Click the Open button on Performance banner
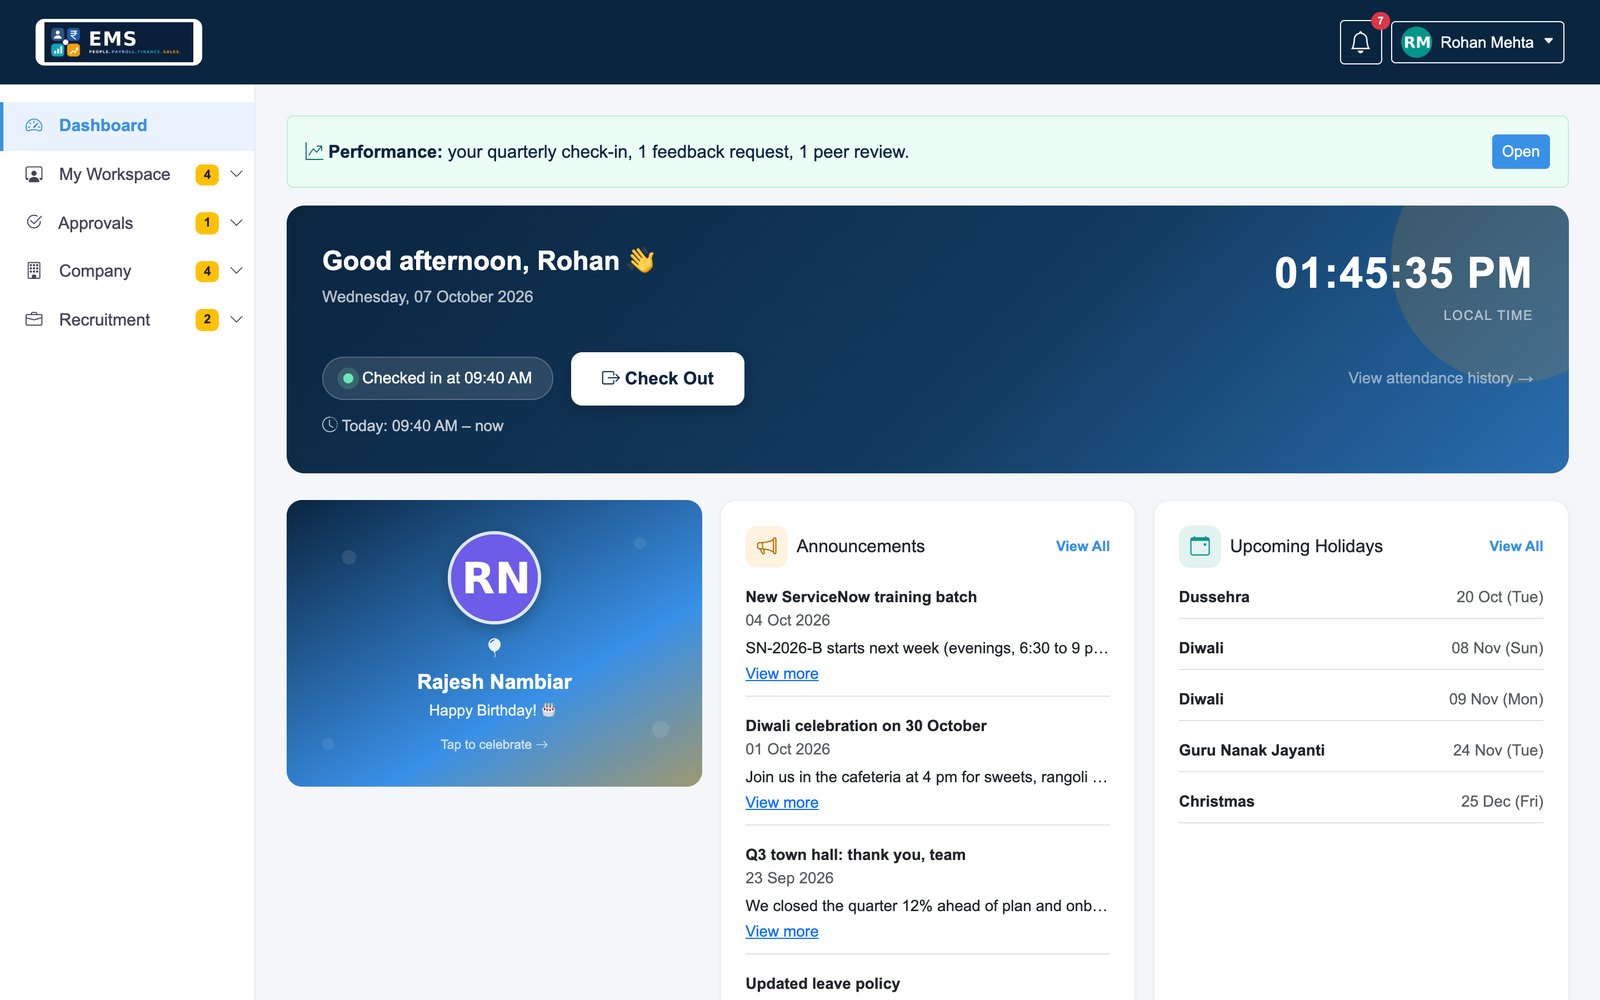Viewport: 1600px width, 1000px height. [1520, 151]
